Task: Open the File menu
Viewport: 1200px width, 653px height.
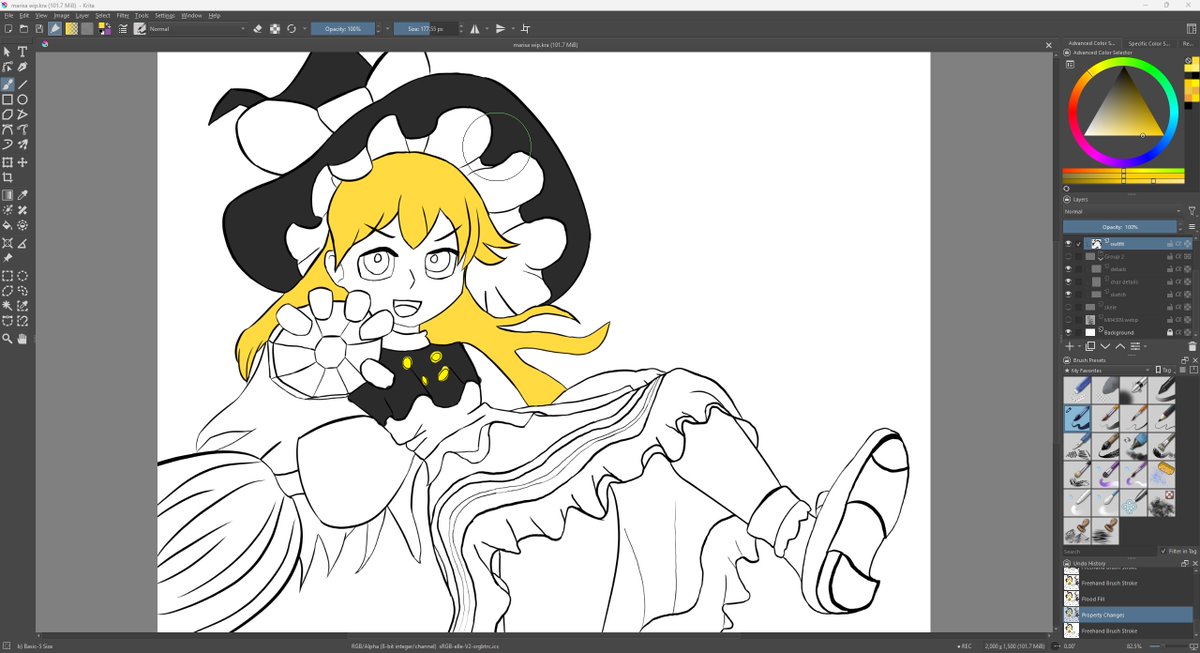Action: click(8, 16)
